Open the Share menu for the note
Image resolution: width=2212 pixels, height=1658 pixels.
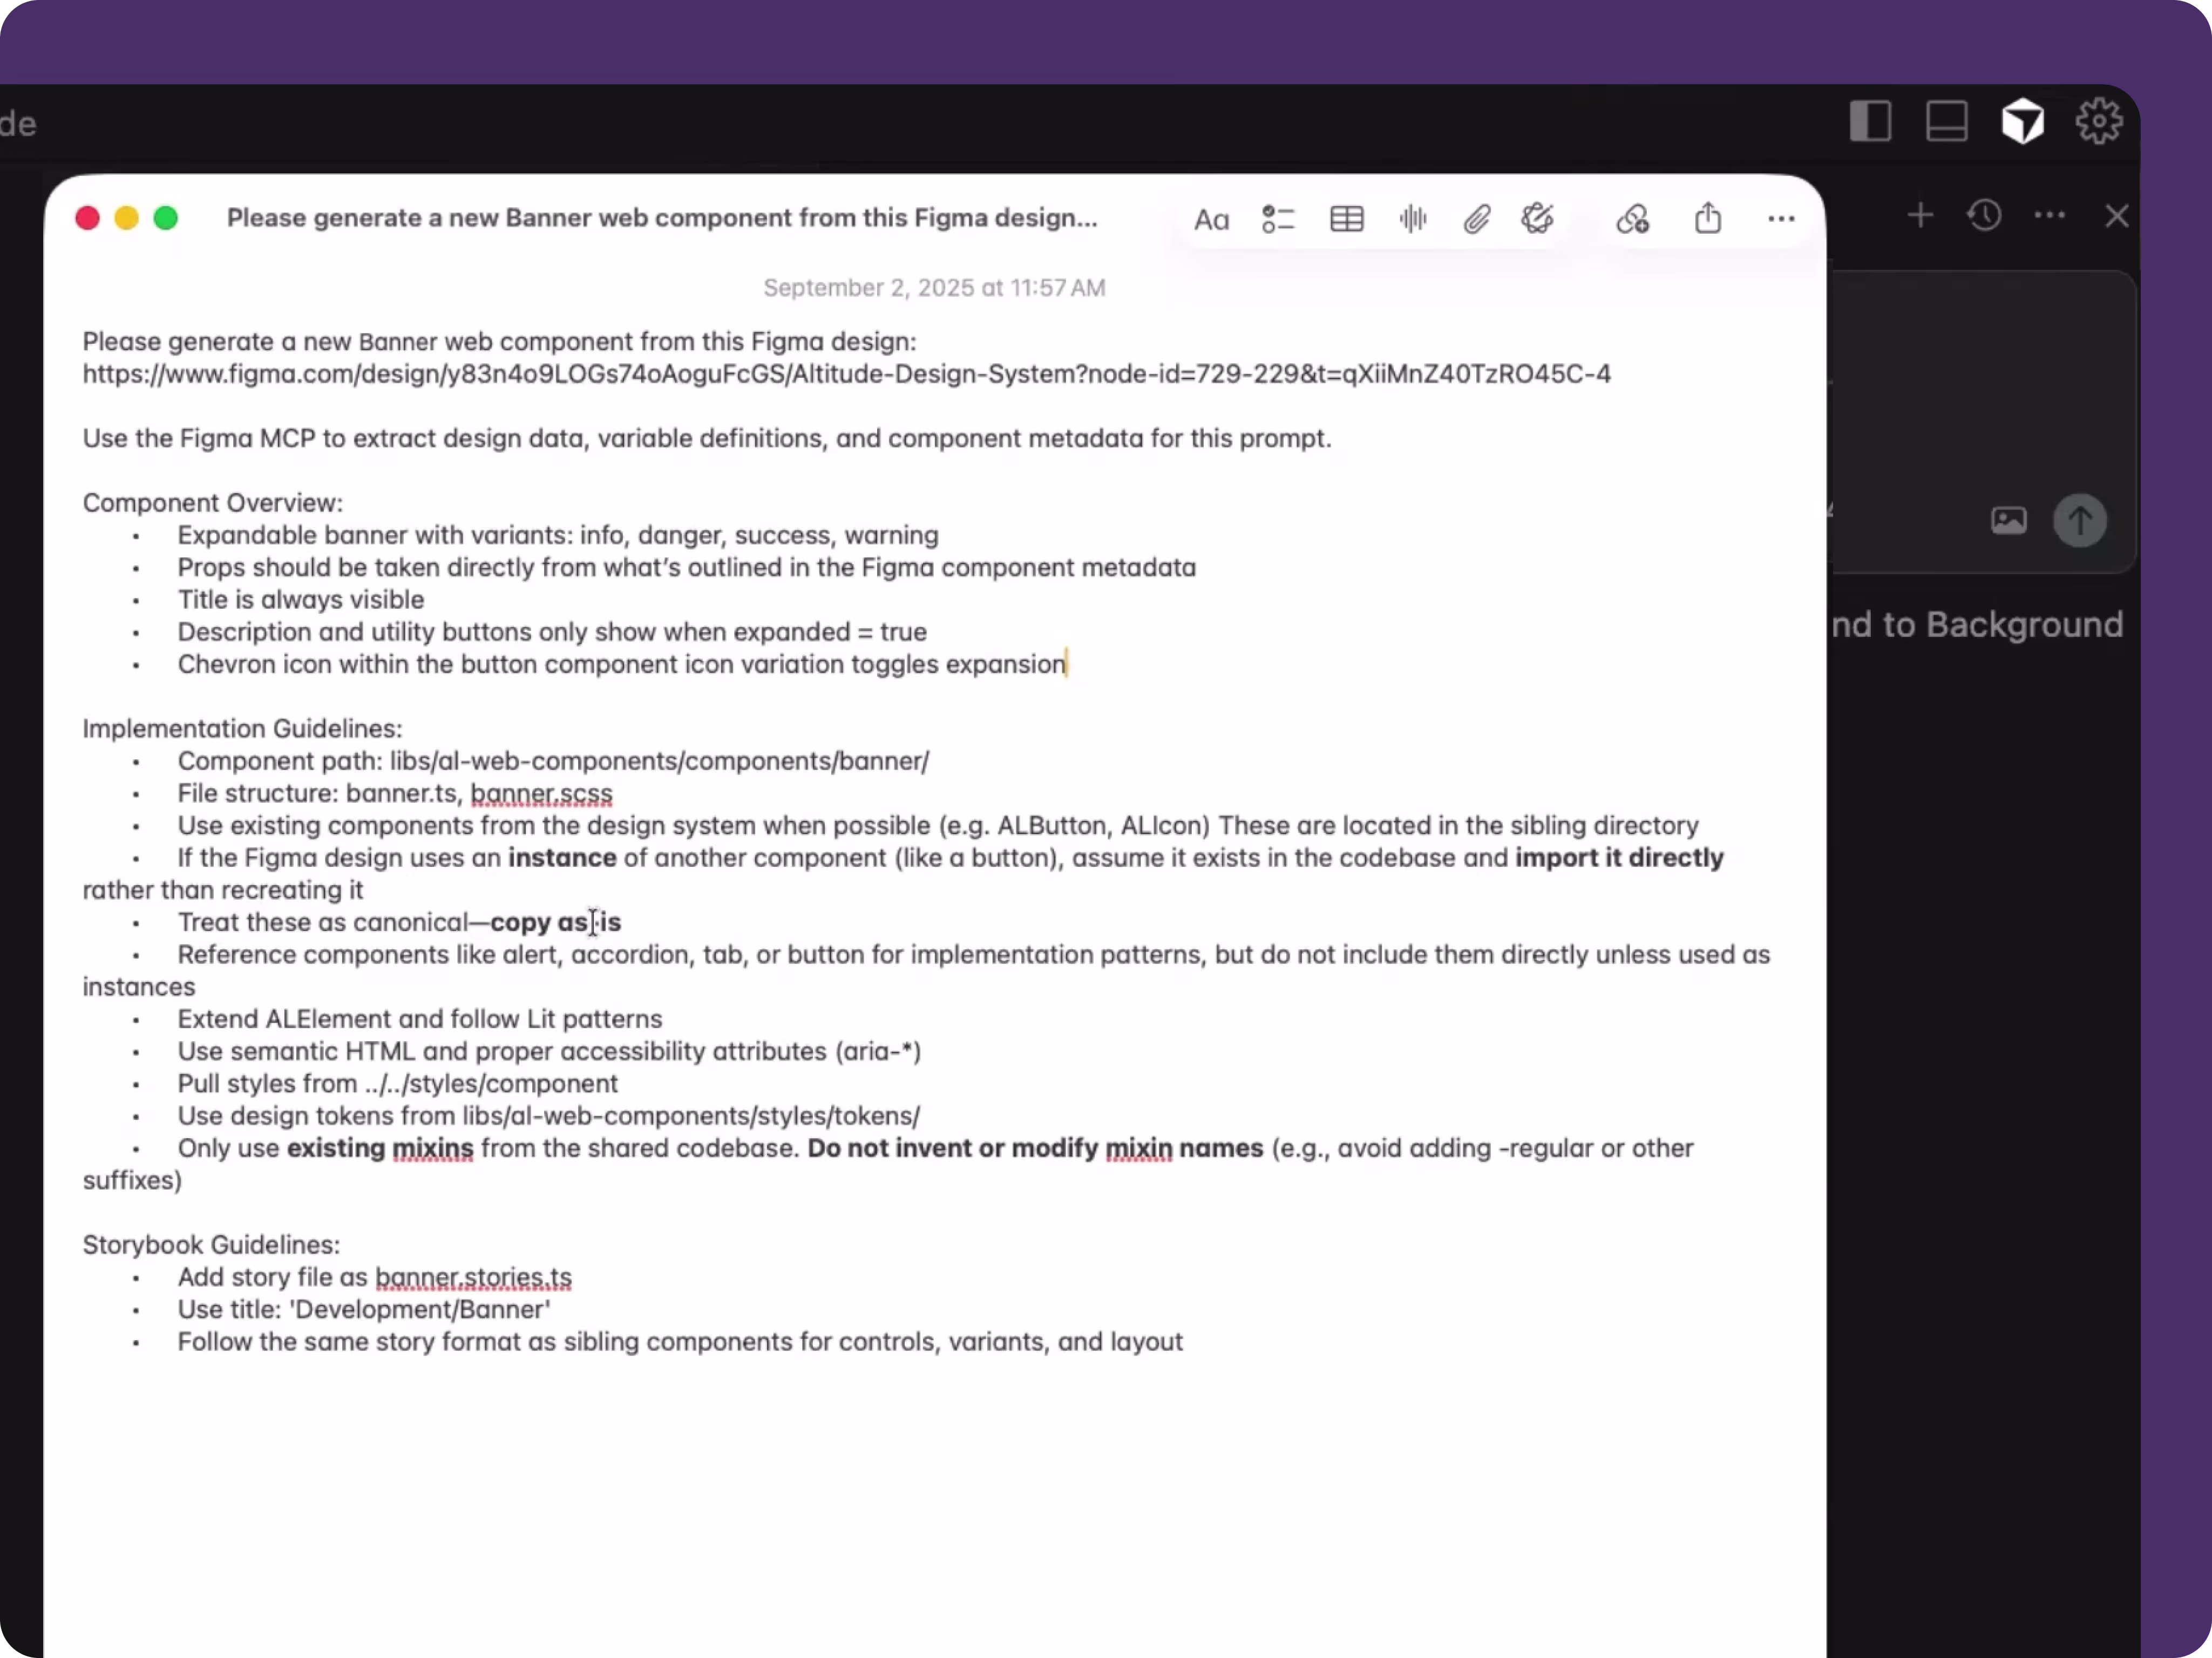pyautogui.click(x=1708, y=218)
